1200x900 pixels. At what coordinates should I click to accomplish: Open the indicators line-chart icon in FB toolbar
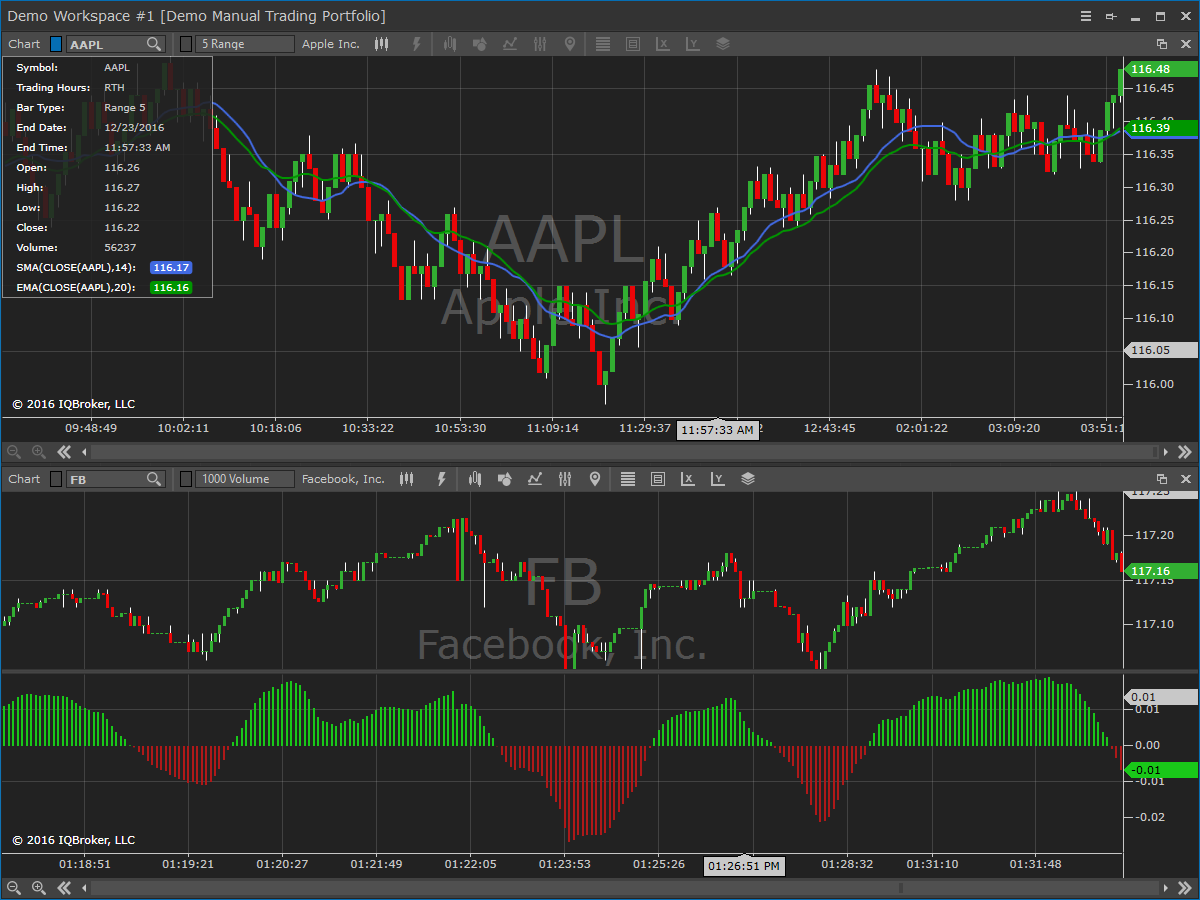[535, 479]
